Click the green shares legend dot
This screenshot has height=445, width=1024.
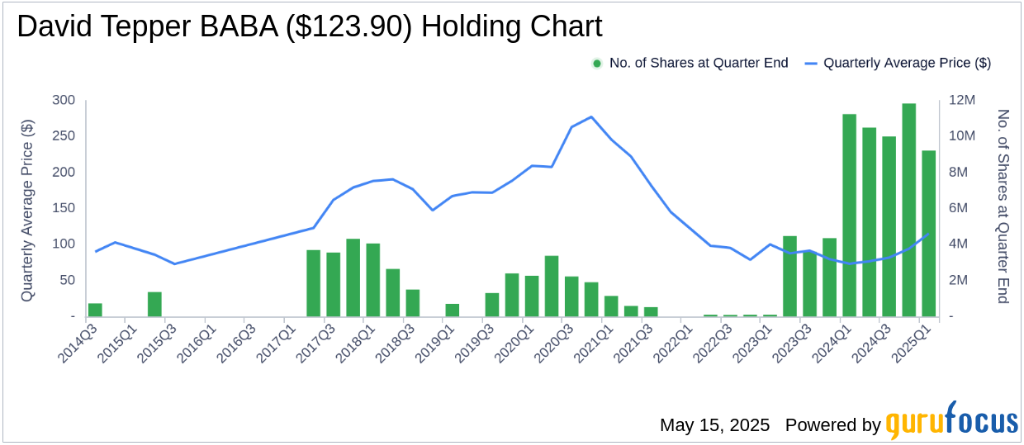pos(597,63)
